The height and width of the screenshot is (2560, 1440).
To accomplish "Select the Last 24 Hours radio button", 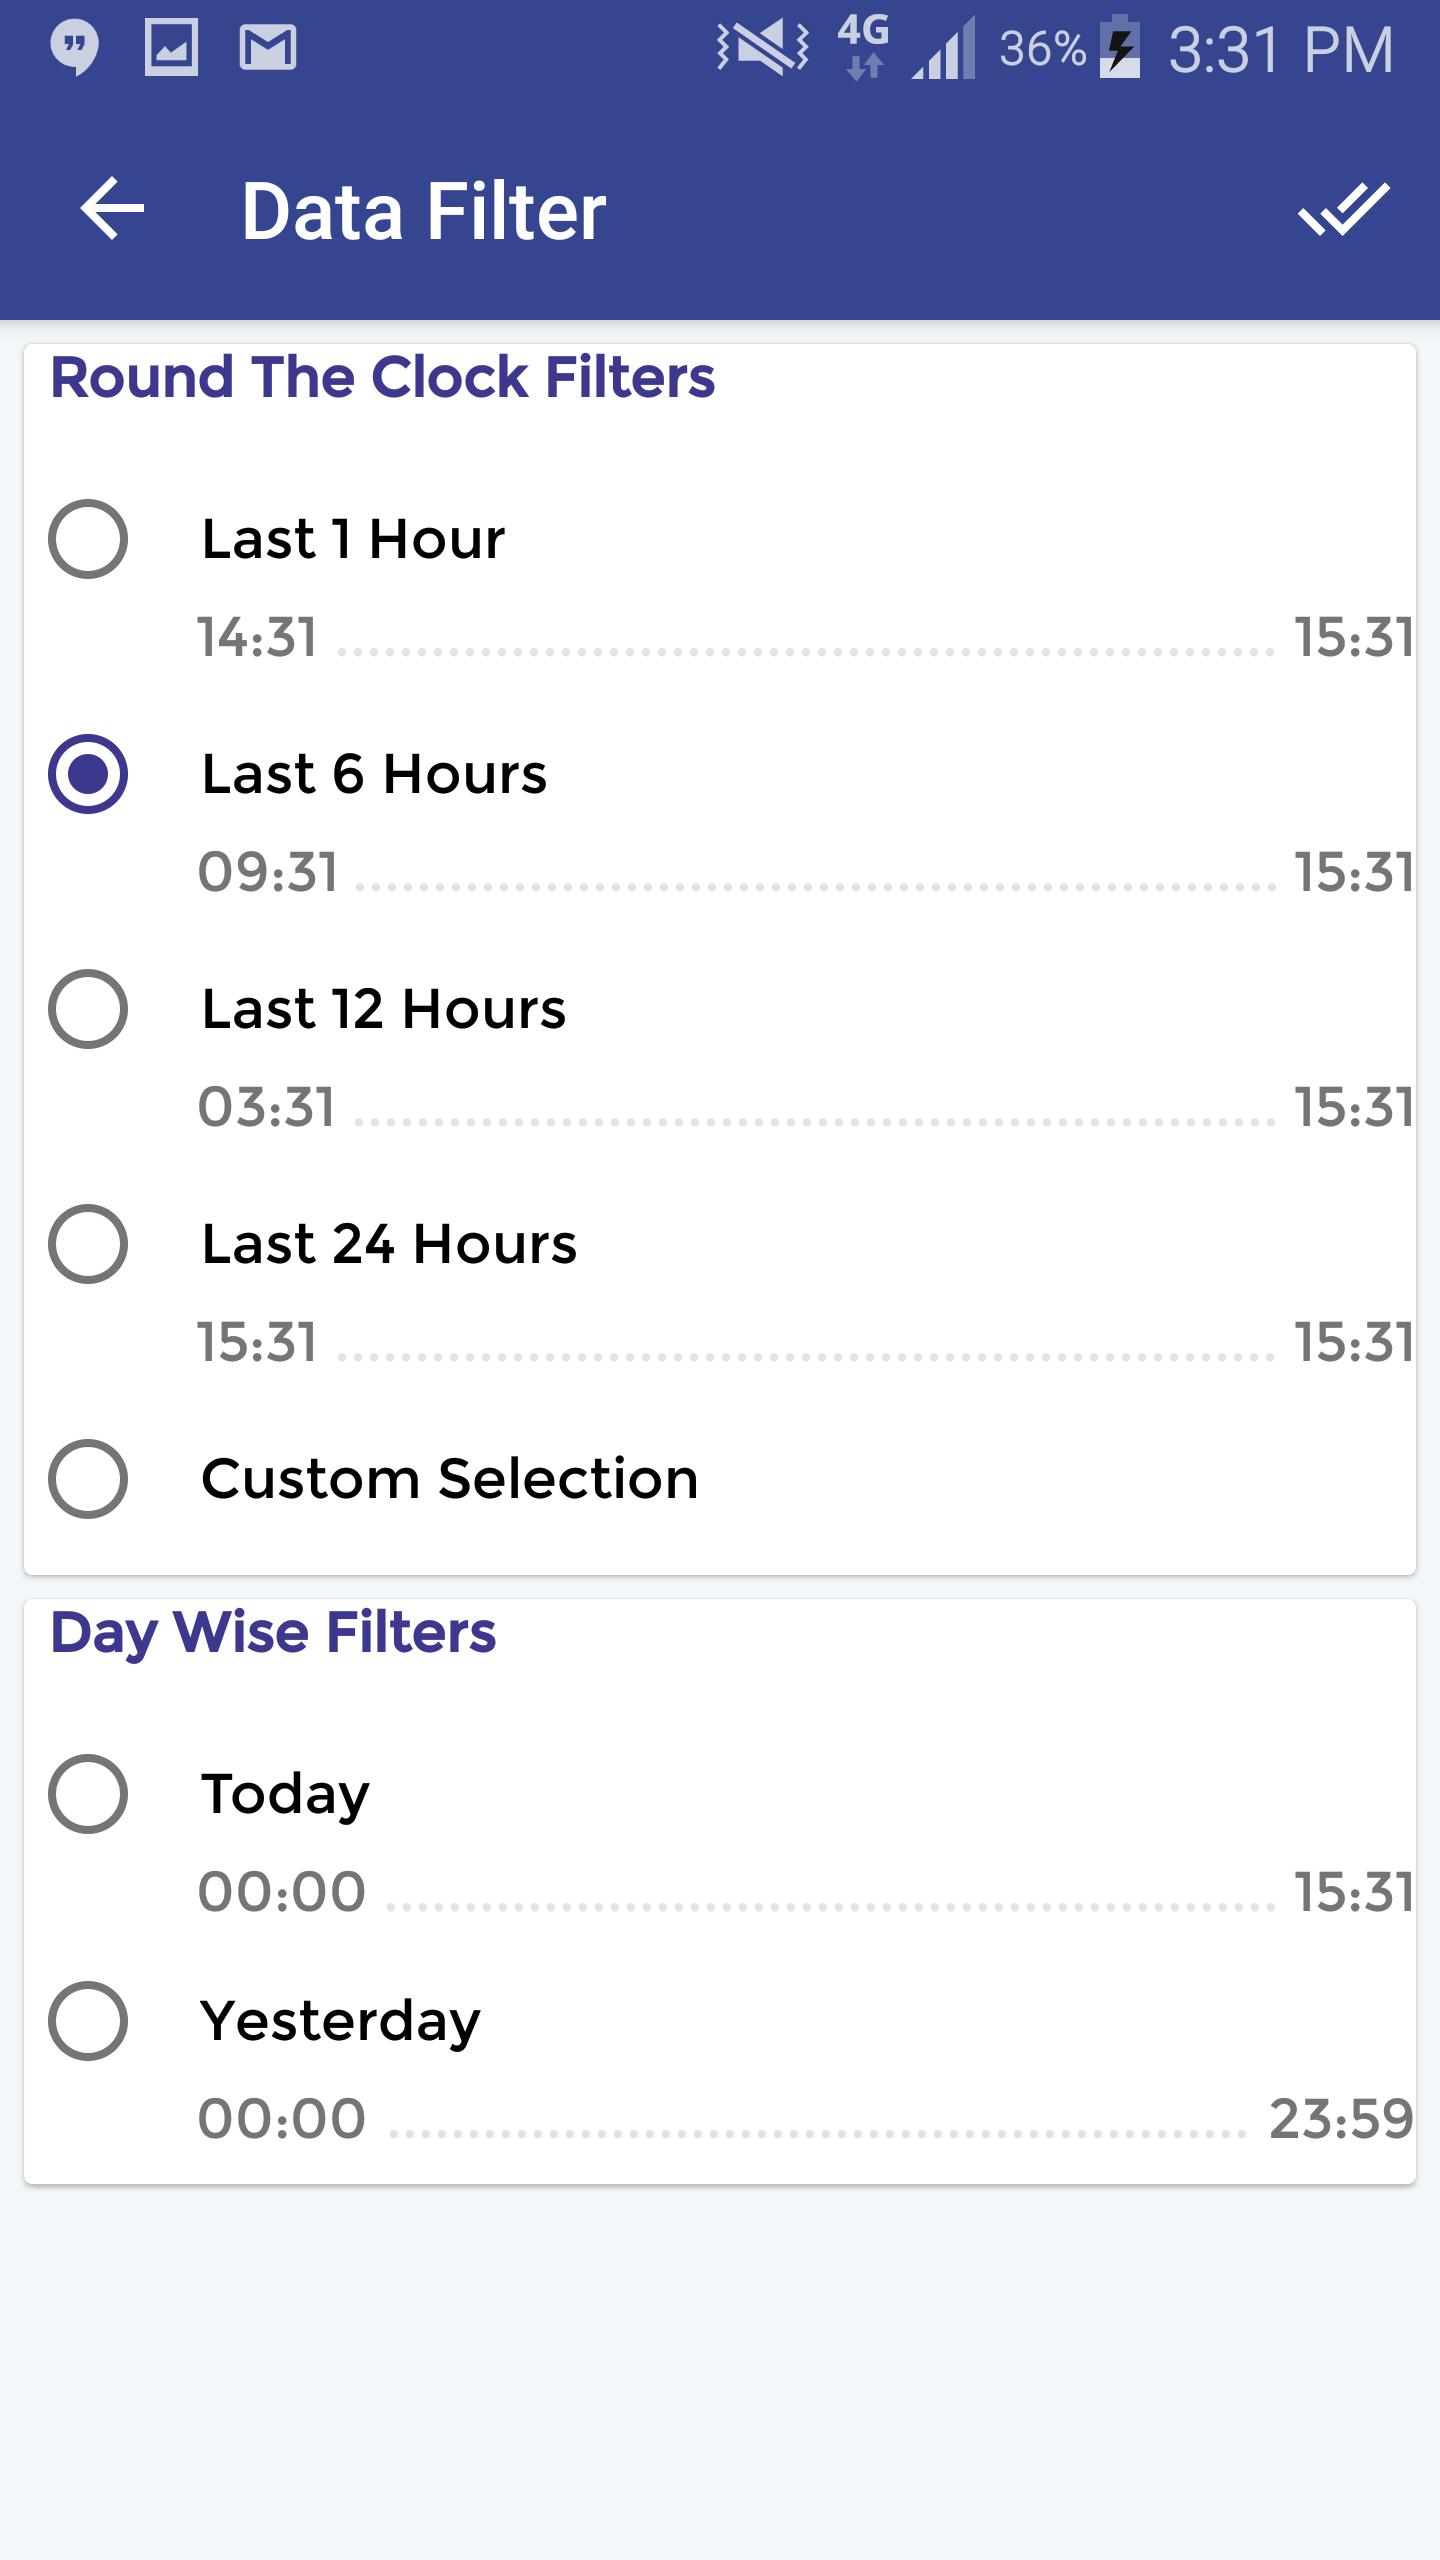I will point(88,1244).
